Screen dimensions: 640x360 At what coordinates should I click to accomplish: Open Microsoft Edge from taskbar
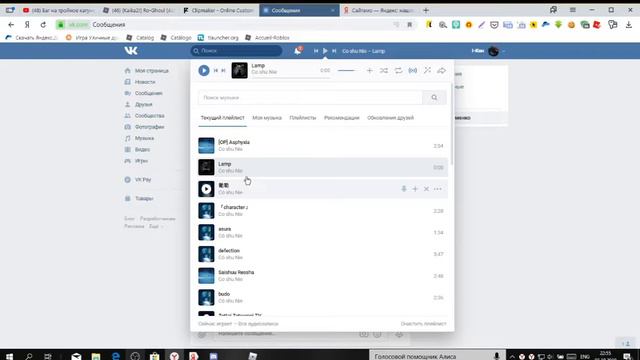coord(116,356)
